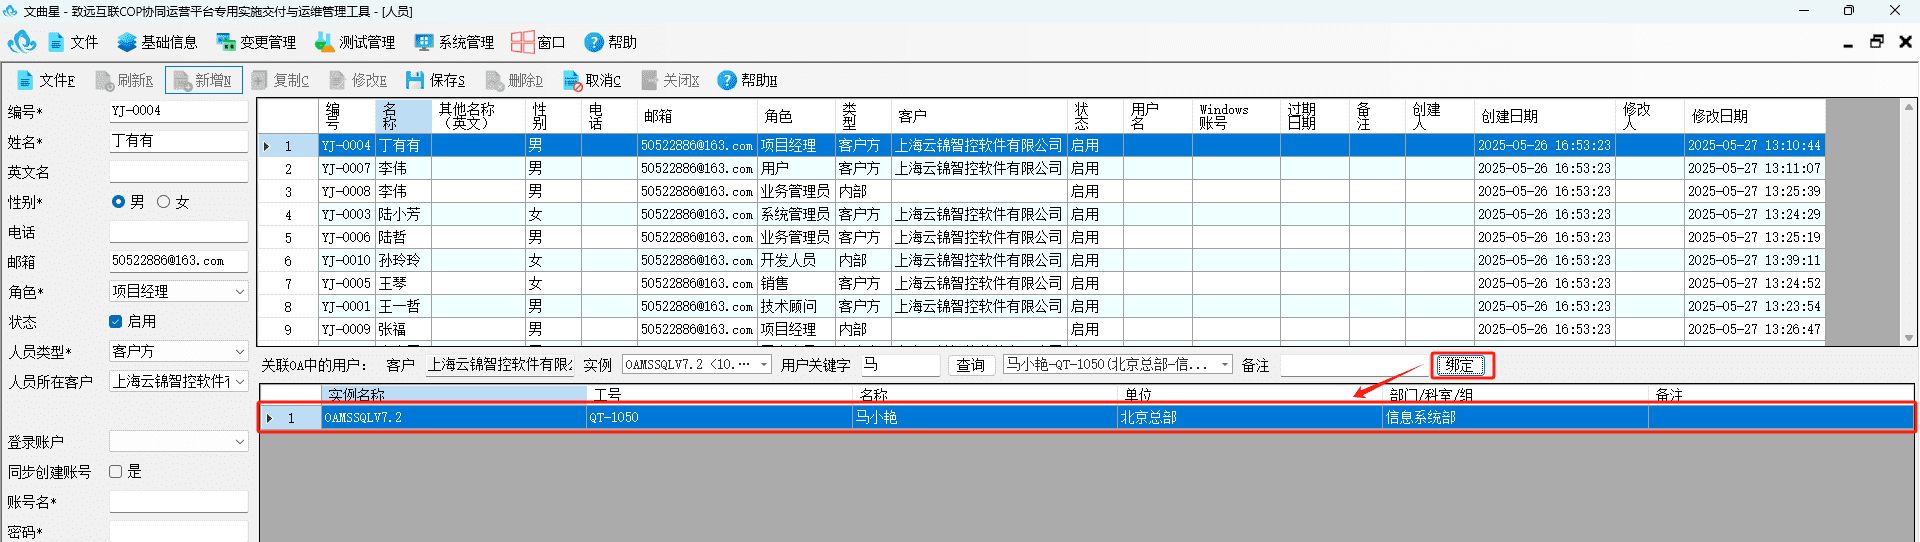Select the 女 gender radio button

pos(163,202)
